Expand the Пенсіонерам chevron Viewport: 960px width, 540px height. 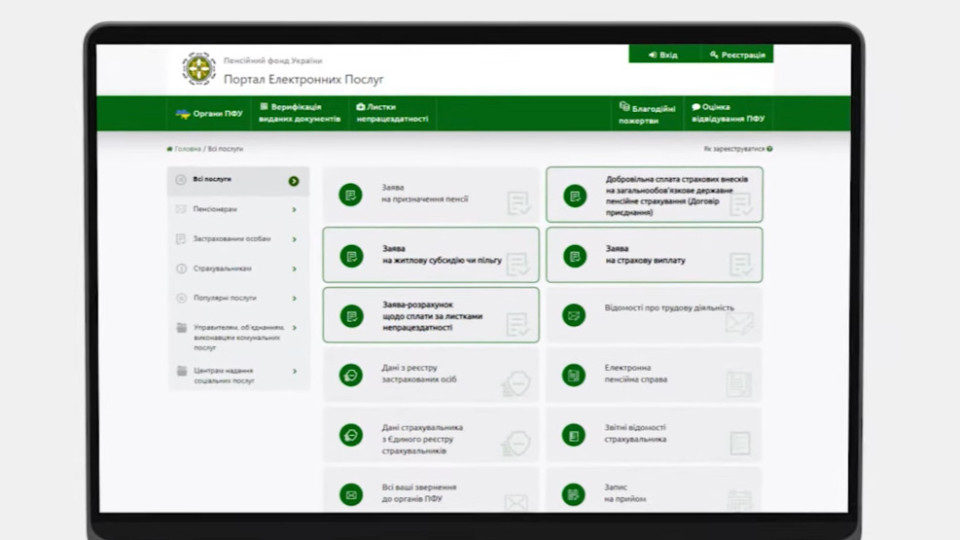coord(294,210)
